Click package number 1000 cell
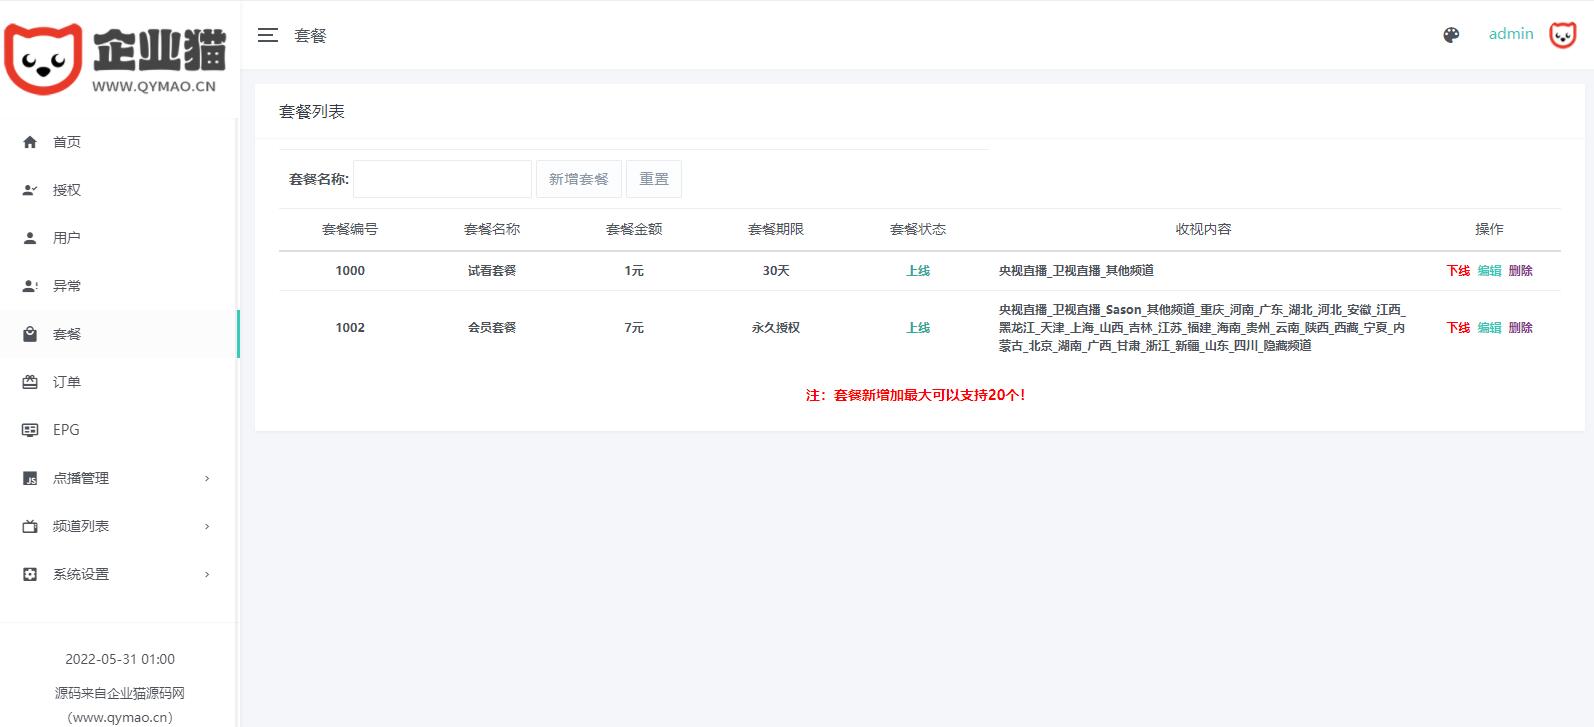1594x727 pixels. (x=350, y=271)
